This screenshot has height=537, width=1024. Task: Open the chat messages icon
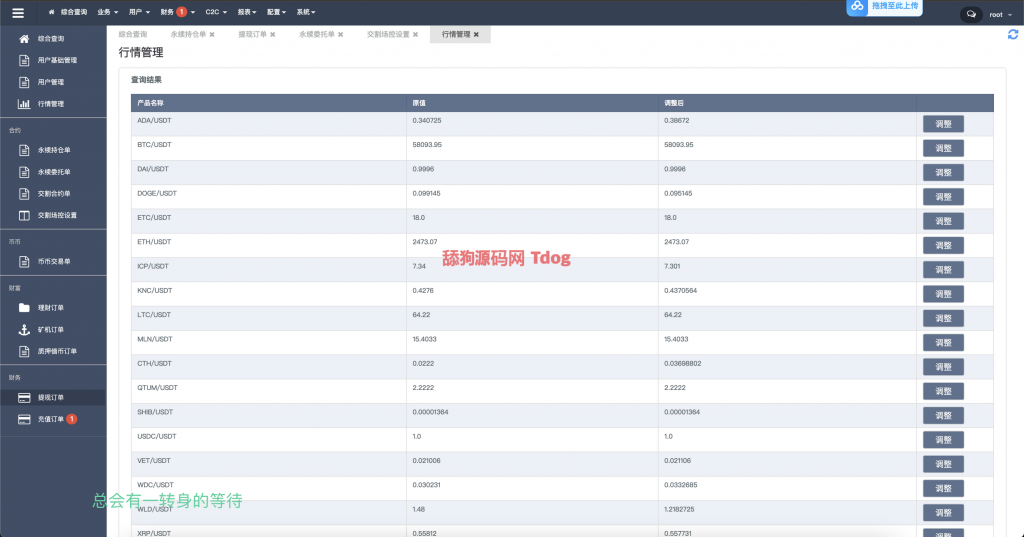coord(971,14)
